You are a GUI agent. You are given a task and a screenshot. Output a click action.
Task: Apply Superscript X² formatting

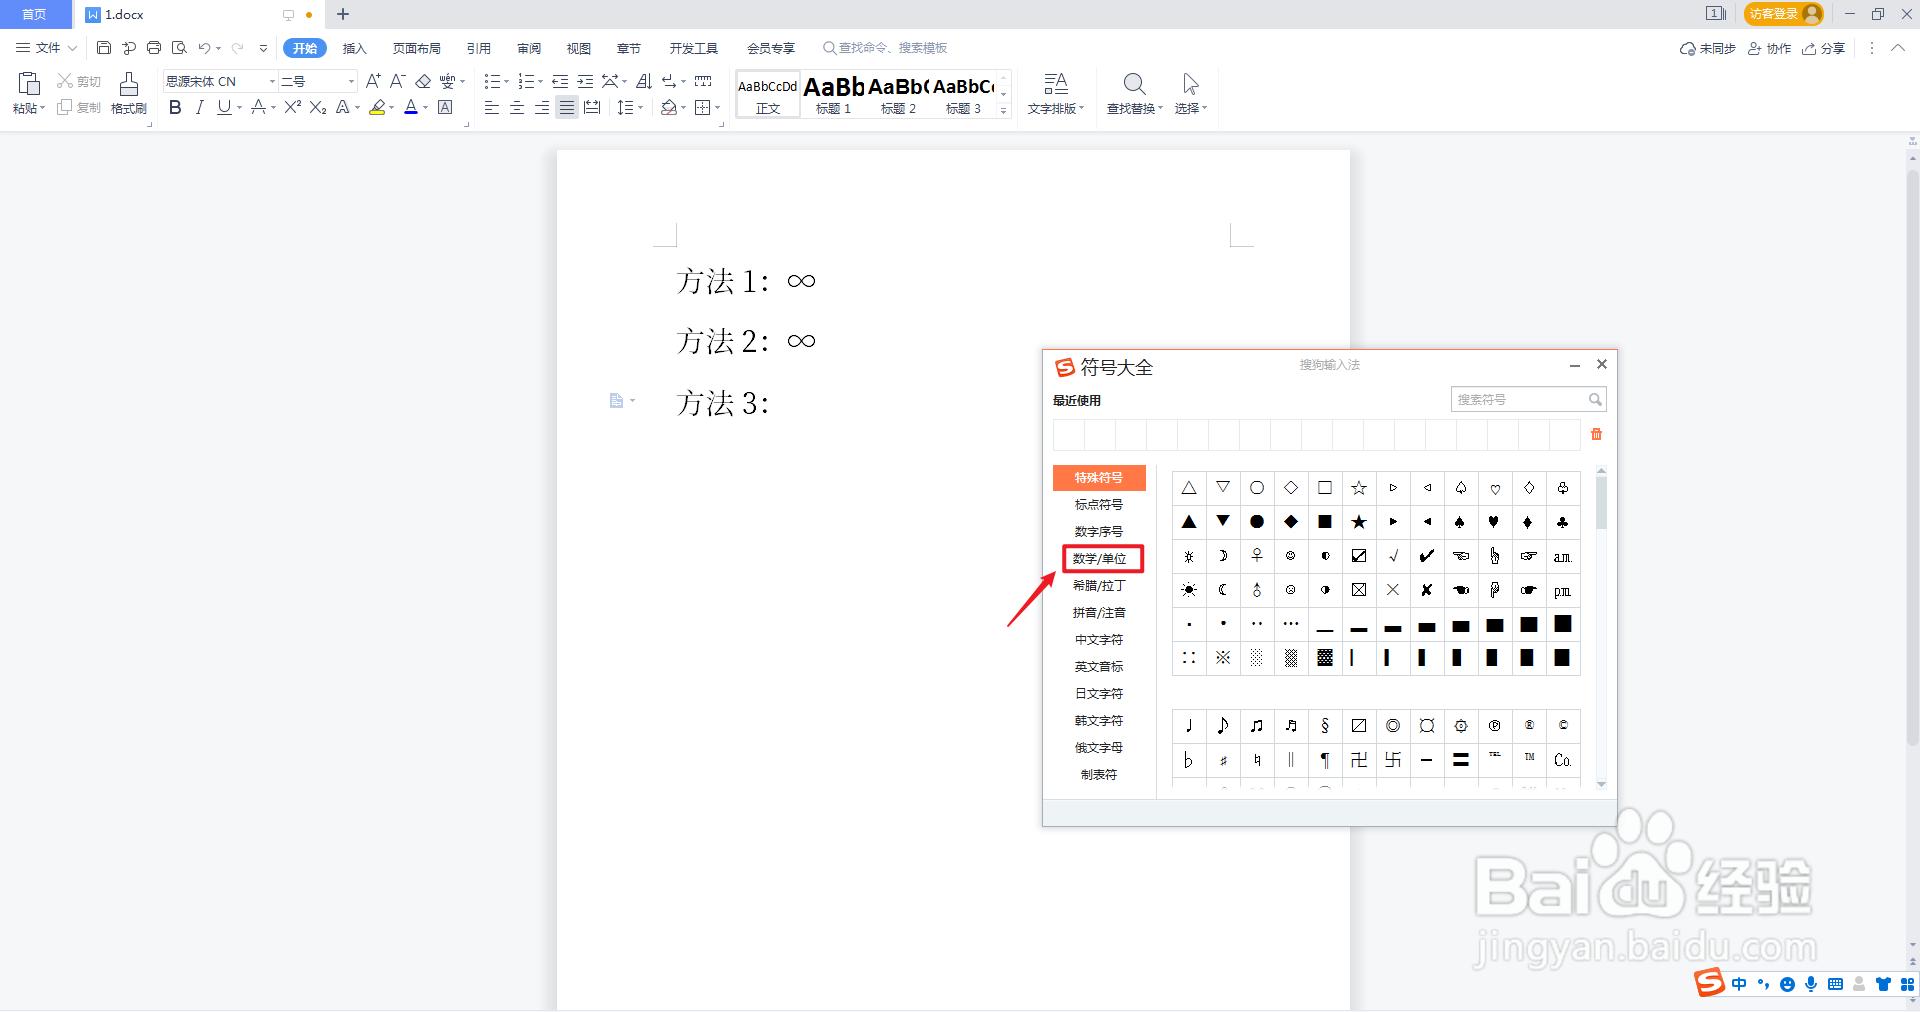click(292, 107)
